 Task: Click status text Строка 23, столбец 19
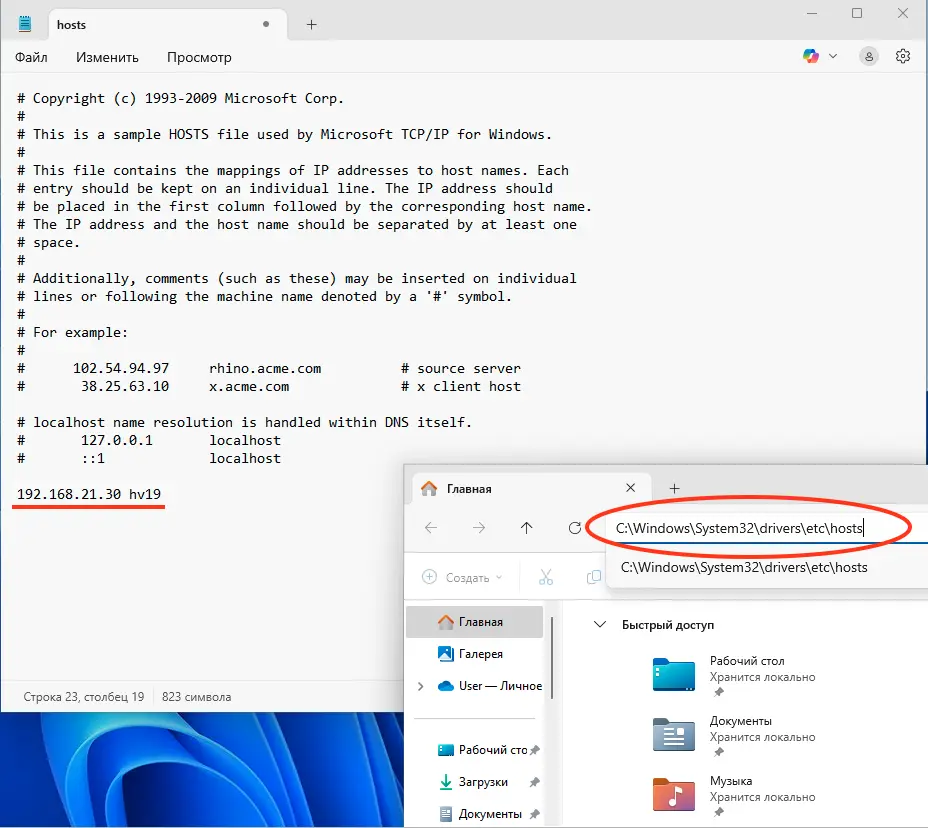[83, 697]
